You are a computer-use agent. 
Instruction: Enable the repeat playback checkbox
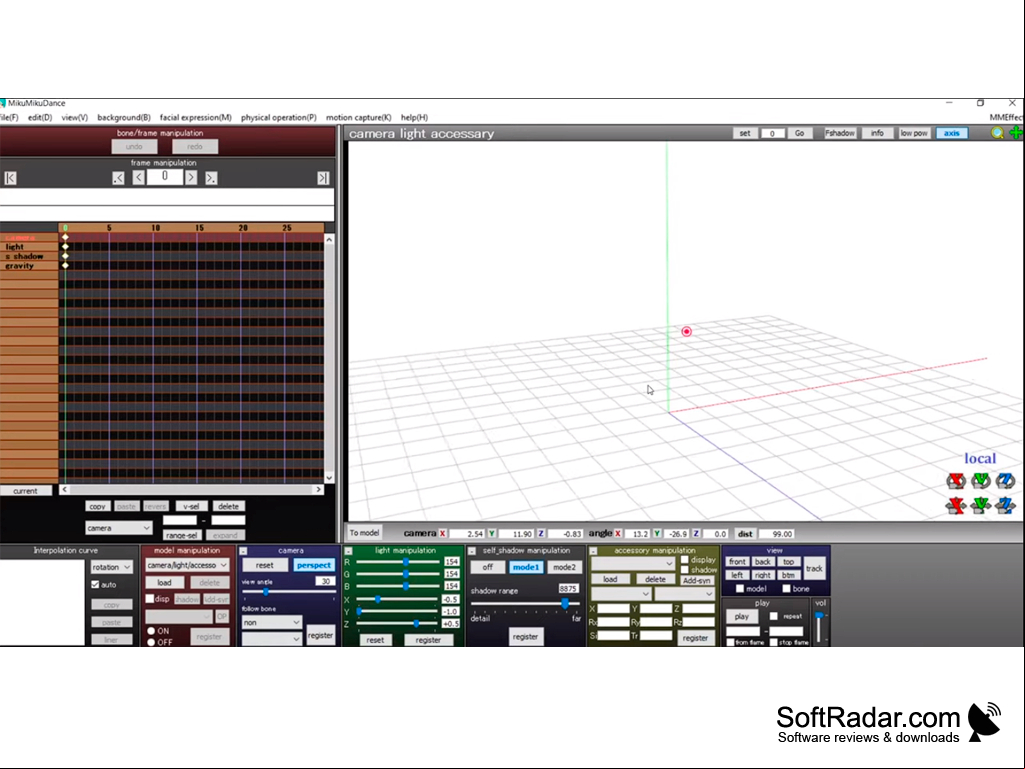click(x=773, y=617)
